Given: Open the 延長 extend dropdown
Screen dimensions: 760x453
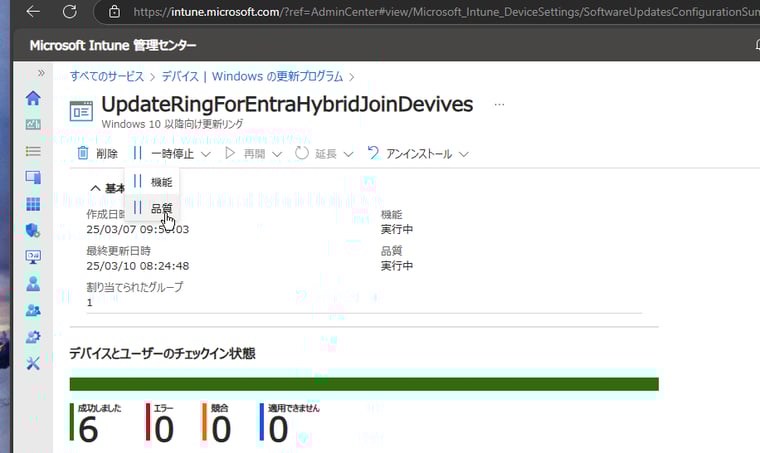Looking at the screenshot, I should [x=324, y=154].
